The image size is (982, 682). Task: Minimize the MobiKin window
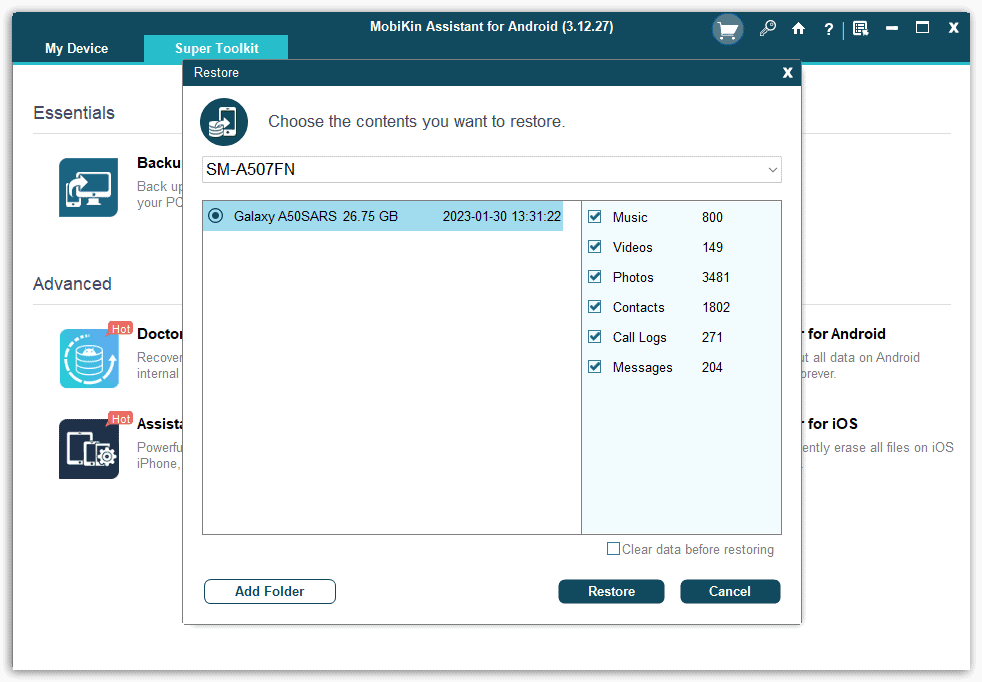pyautogui.click(x=892, y=28)
